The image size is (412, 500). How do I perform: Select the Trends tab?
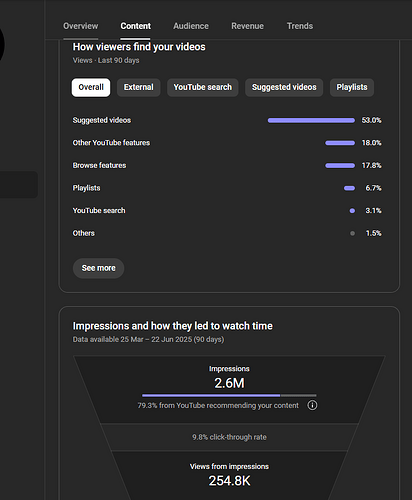[300, 26]
